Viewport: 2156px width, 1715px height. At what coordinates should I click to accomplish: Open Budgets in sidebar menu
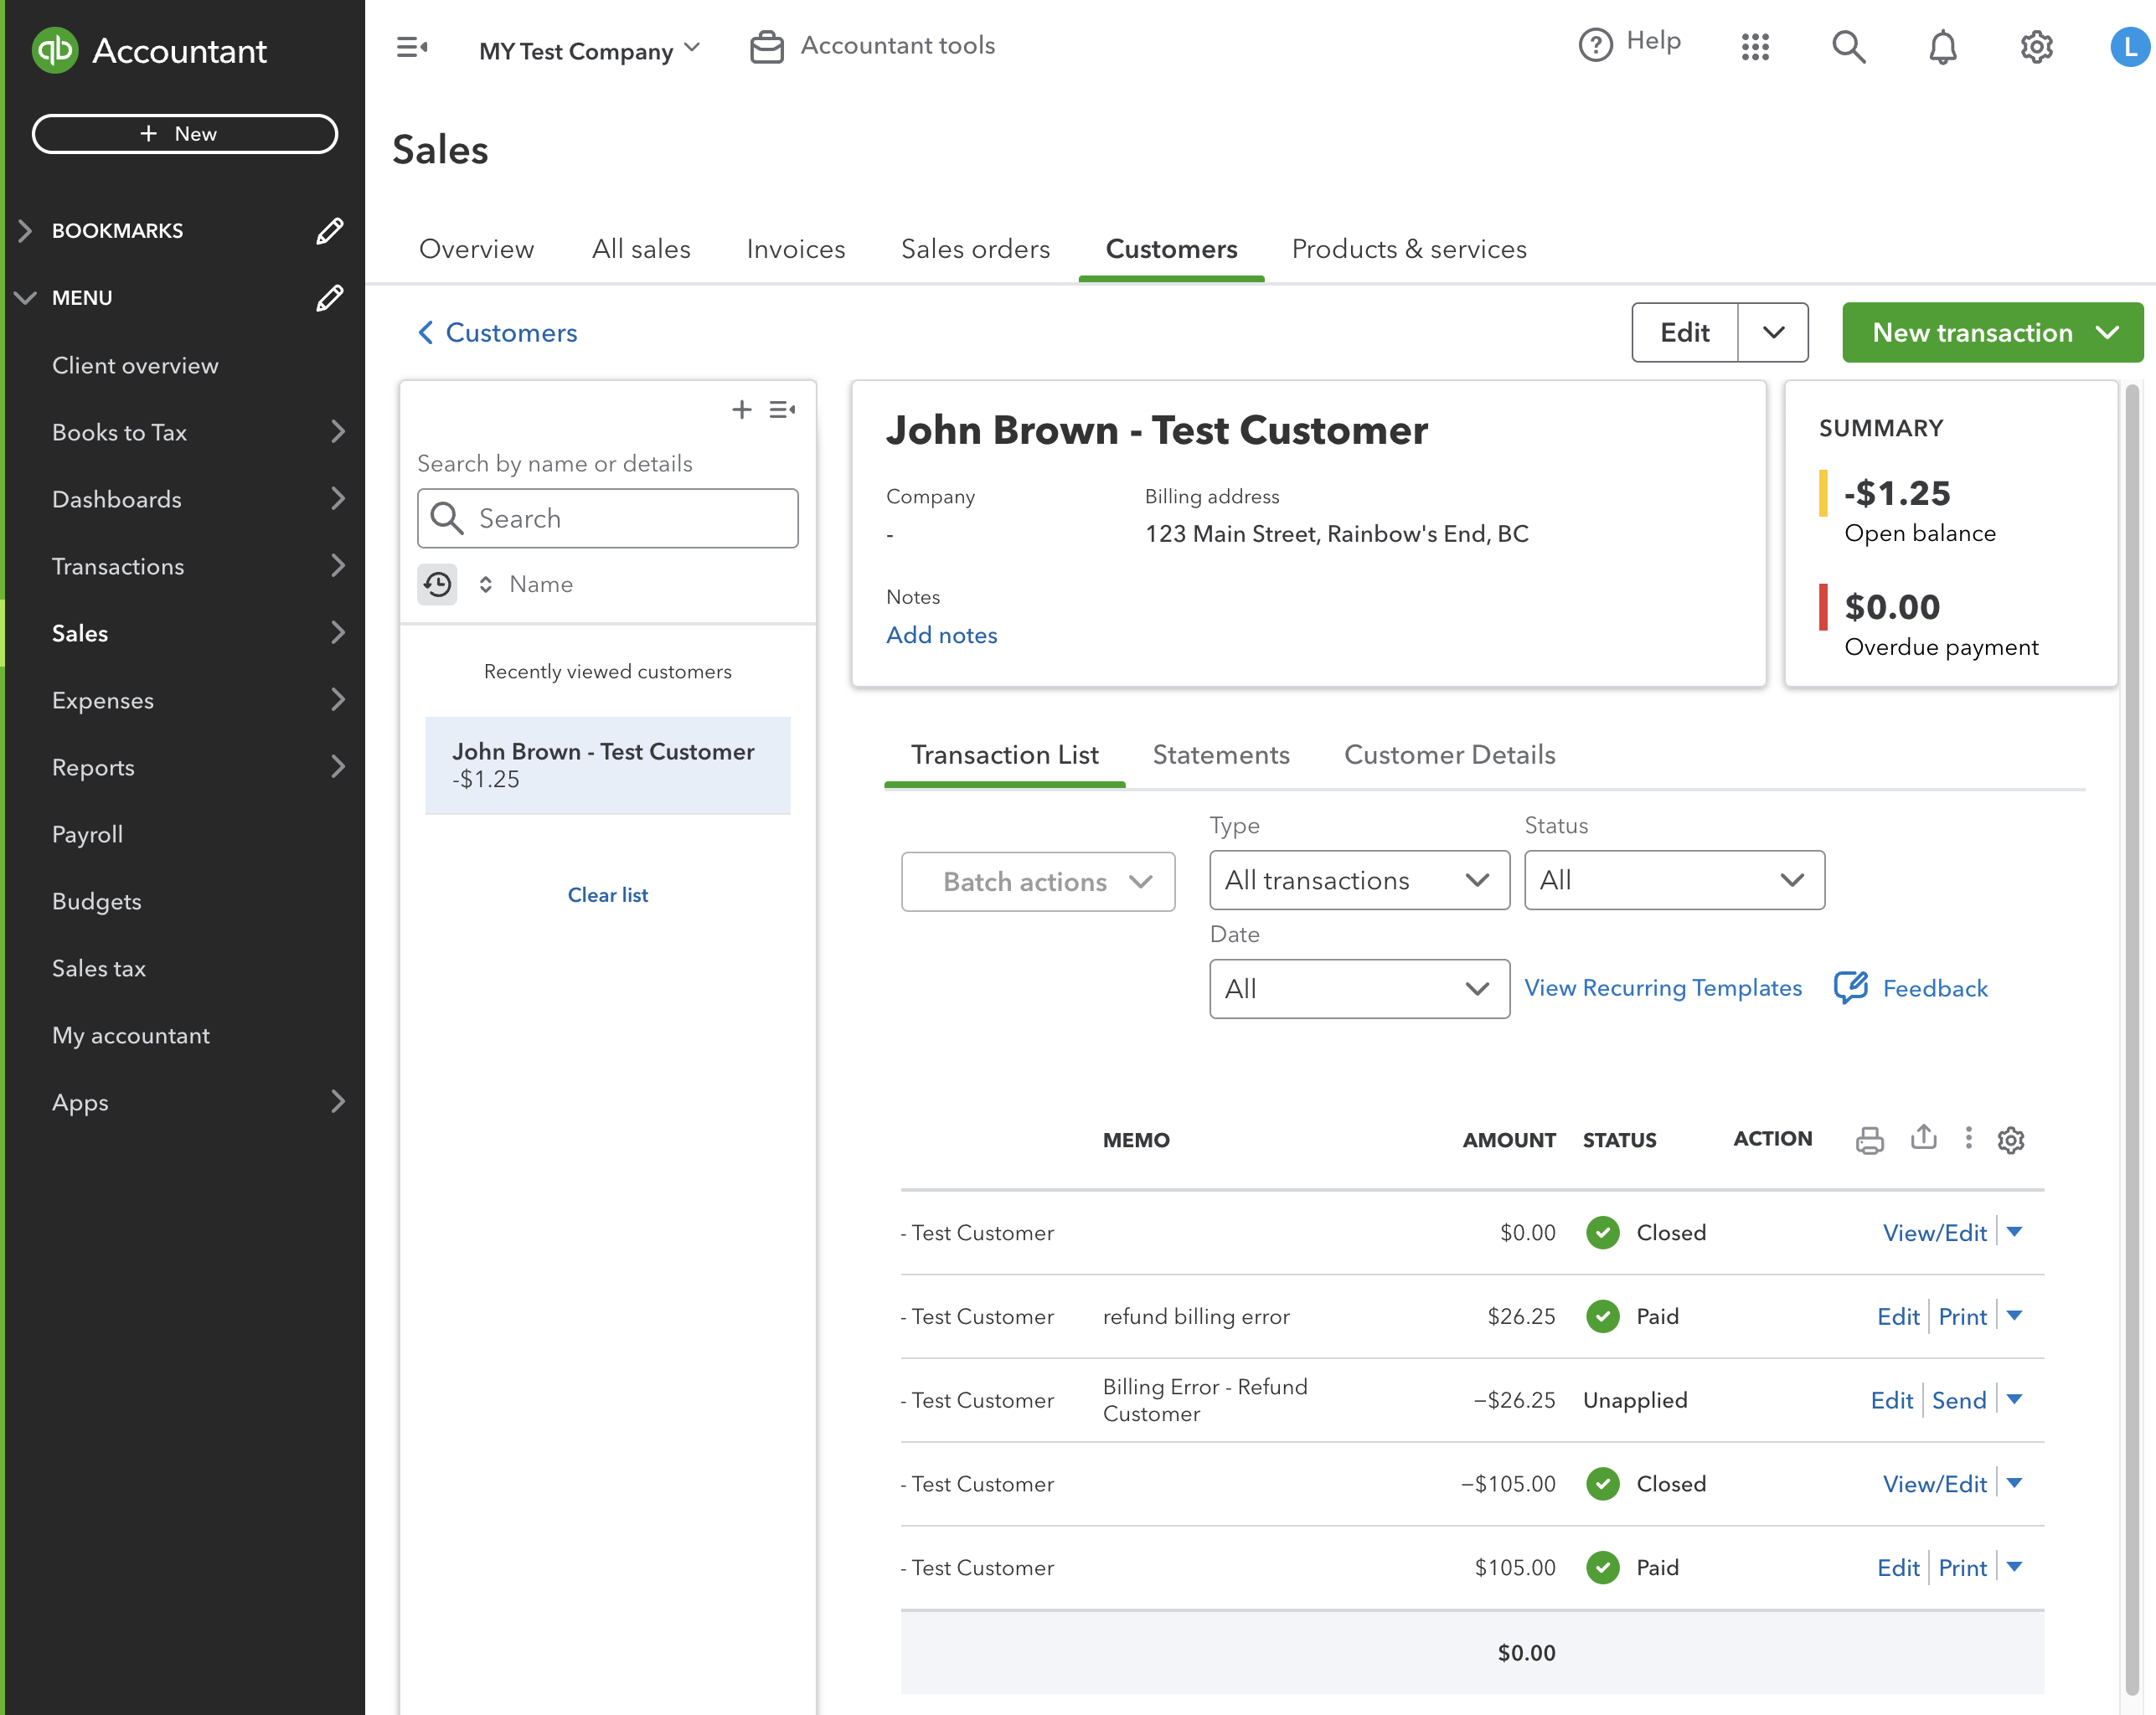tap(96, 902)
